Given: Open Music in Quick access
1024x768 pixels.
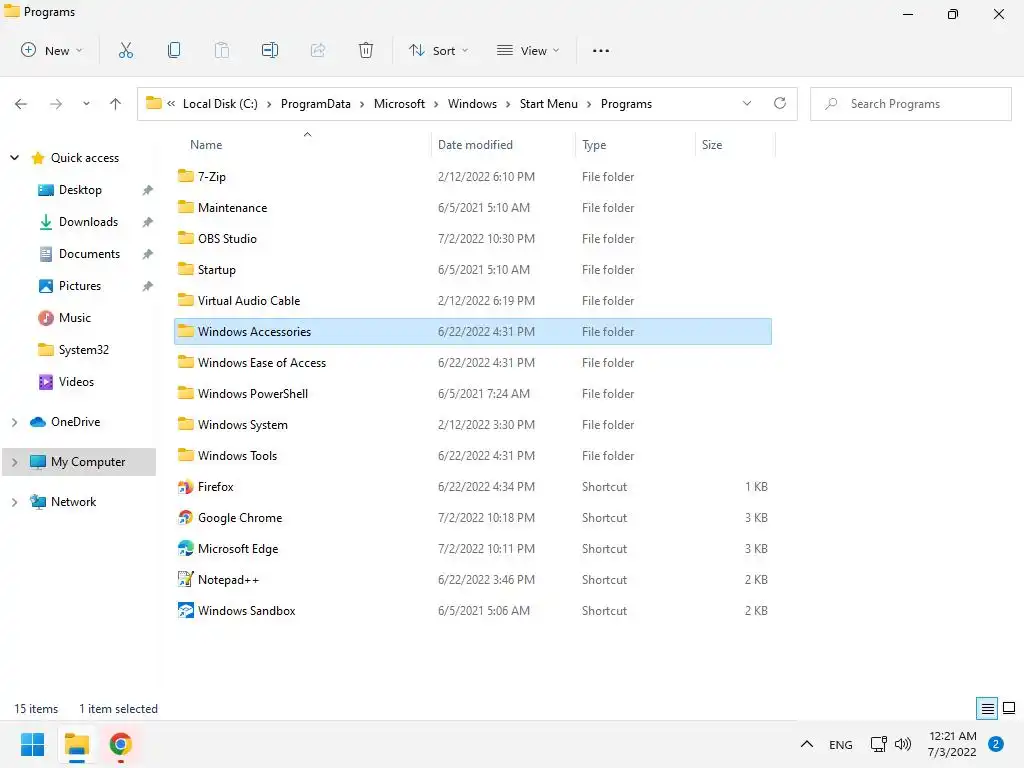Looking at the screenshot, I should (74, 318).
